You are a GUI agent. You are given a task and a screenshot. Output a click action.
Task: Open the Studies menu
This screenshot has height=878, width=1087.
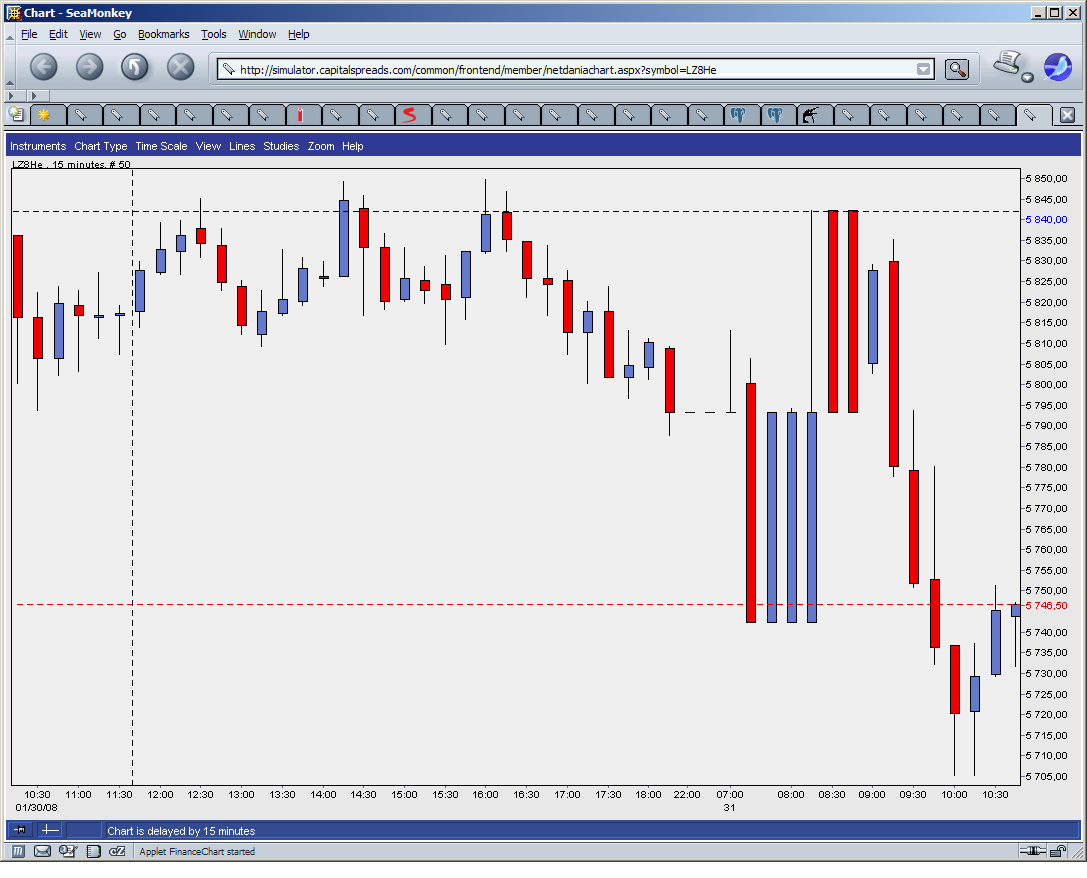click(x=281, y=146)
